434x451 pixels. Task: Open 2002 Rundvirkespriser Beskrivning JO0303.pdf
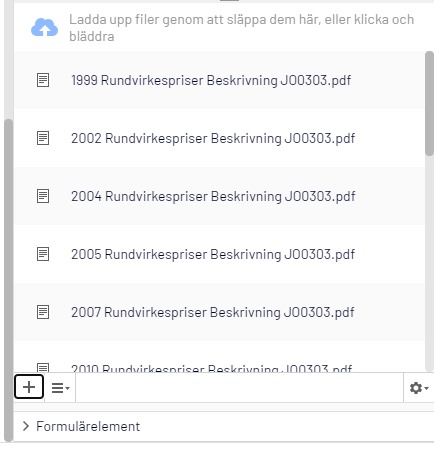(x=213, y=138)
